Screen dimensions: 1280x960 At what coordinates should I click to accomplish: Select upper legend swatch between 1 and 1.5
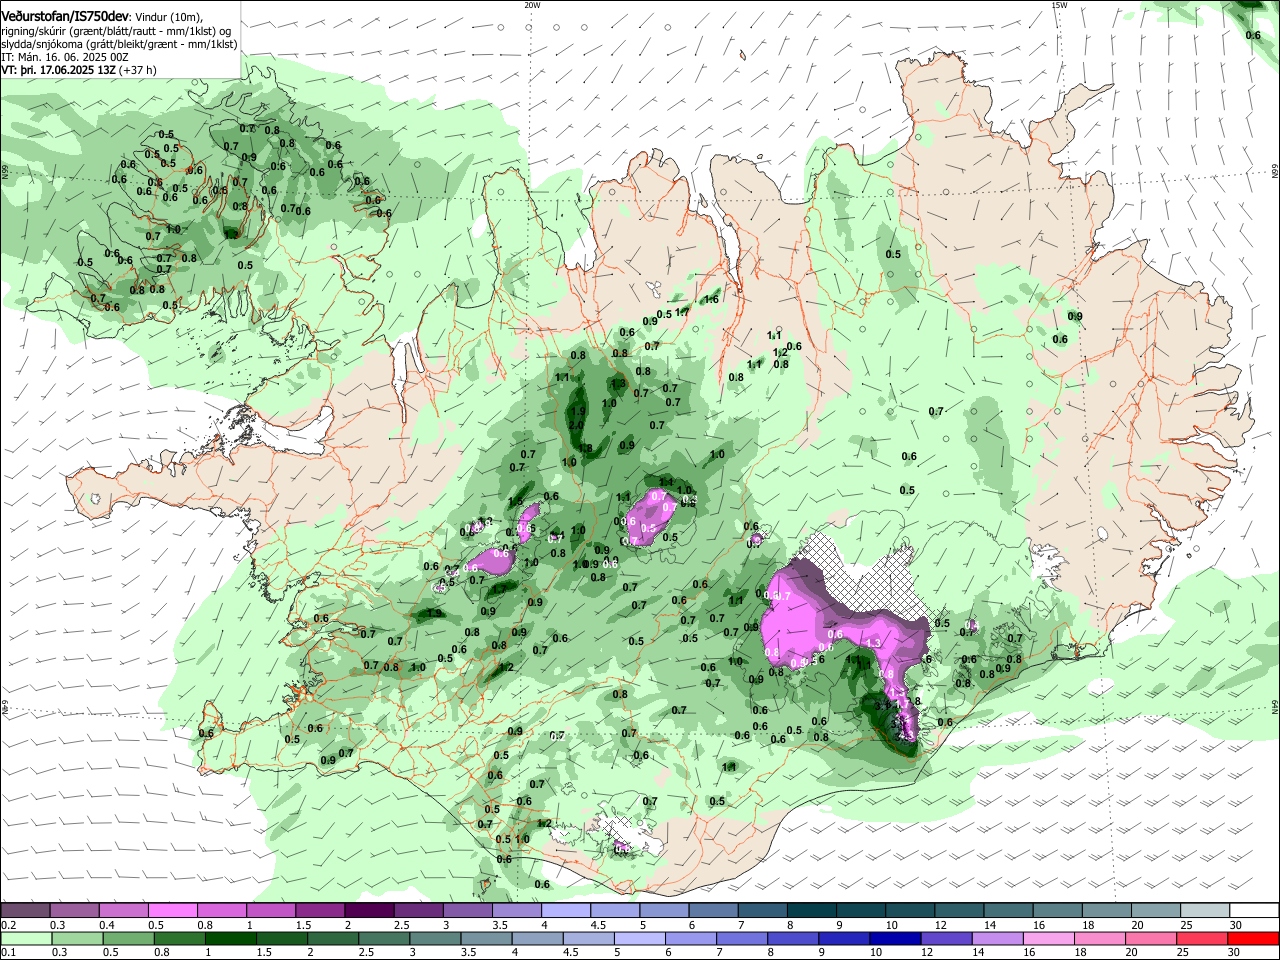(x=270, y=910)
